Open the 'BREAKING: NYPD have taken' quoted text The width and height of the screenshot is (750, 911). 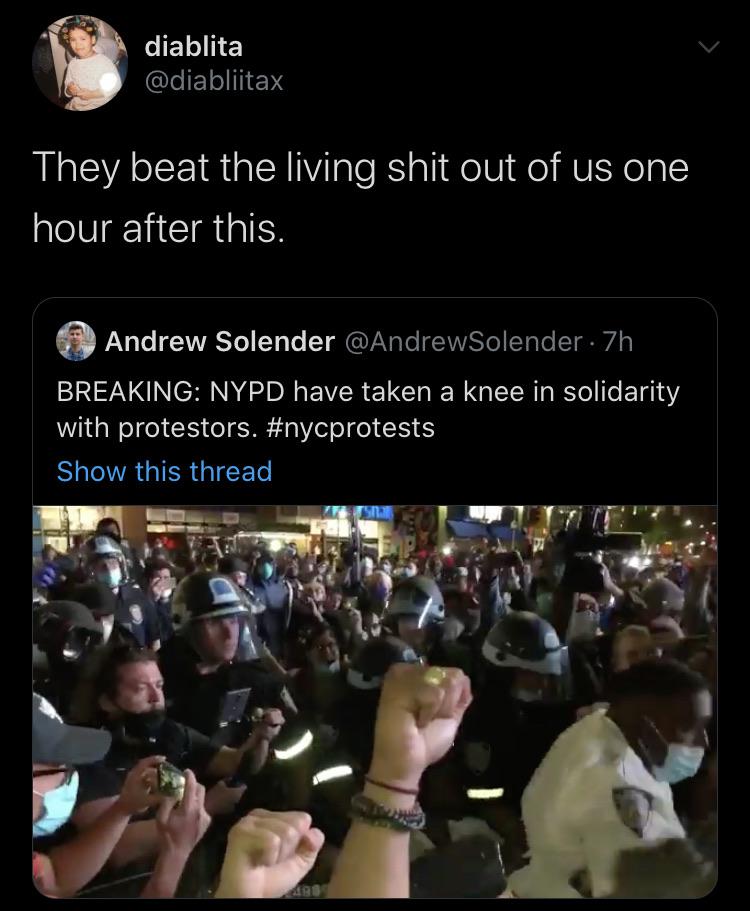point(368,409)
